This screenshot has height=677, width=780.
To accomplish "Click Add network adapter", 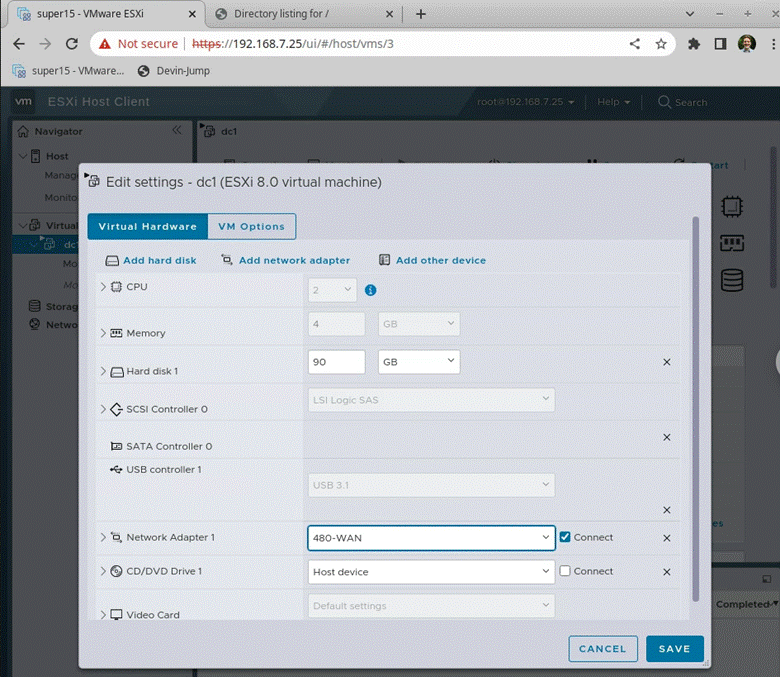I will [x=286, y=260].
